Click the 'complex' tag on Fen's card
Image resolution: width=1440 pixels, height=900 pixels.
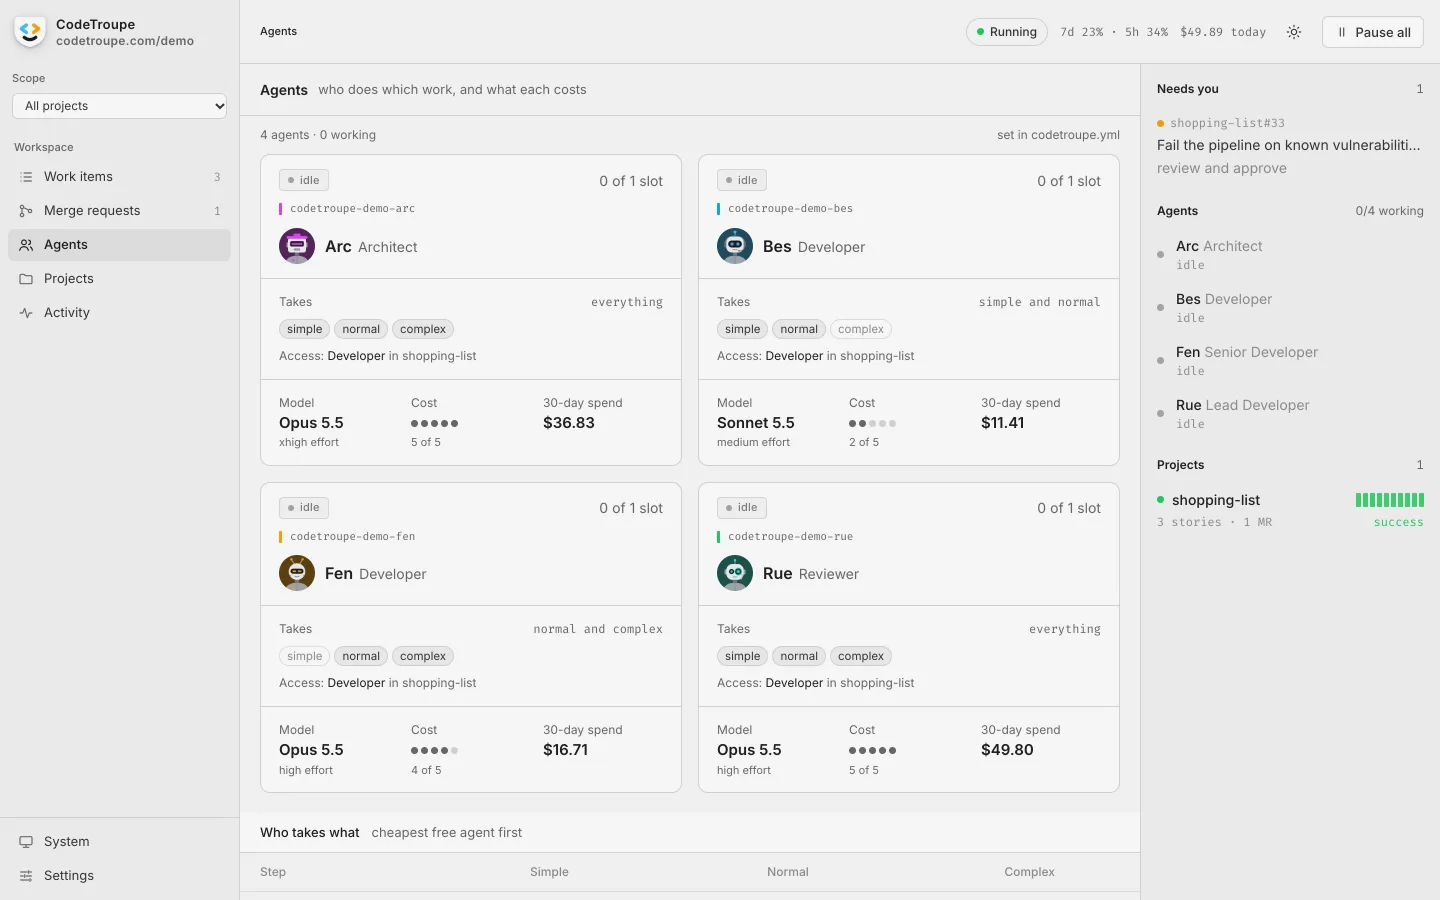coord(423,656)
